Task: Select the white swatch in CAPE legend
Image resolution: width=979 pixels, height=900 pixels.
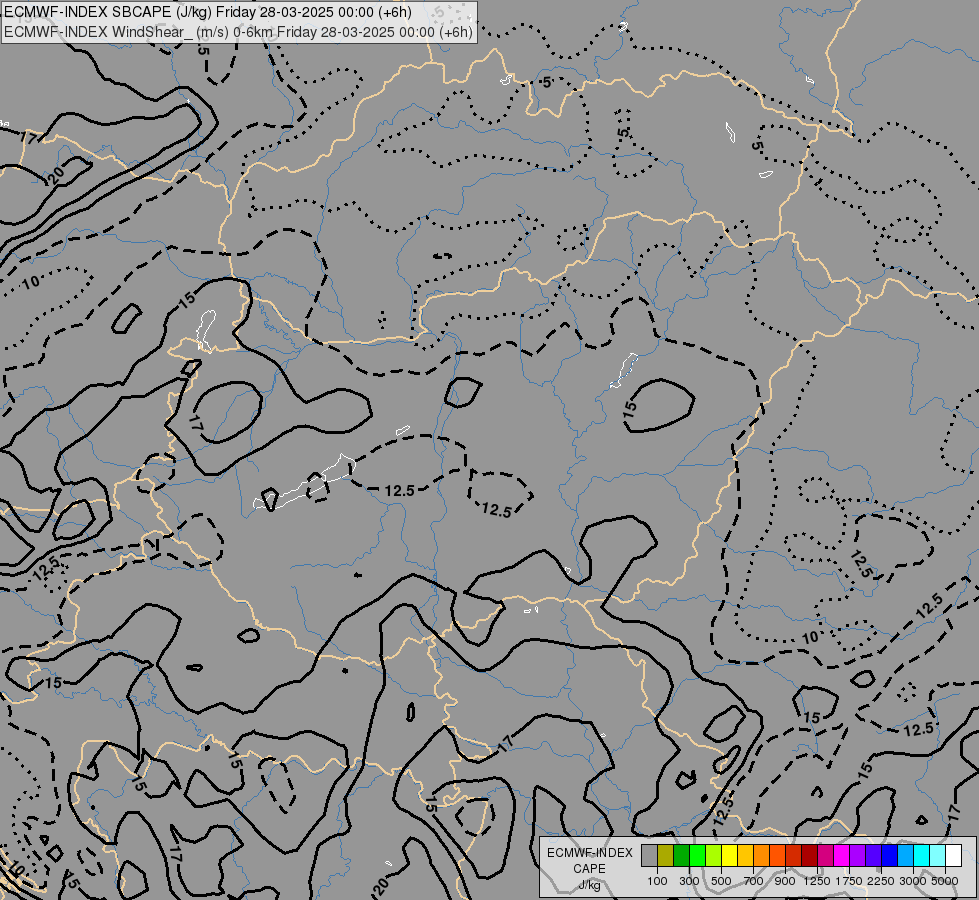Action: click(x=953, y=855)
